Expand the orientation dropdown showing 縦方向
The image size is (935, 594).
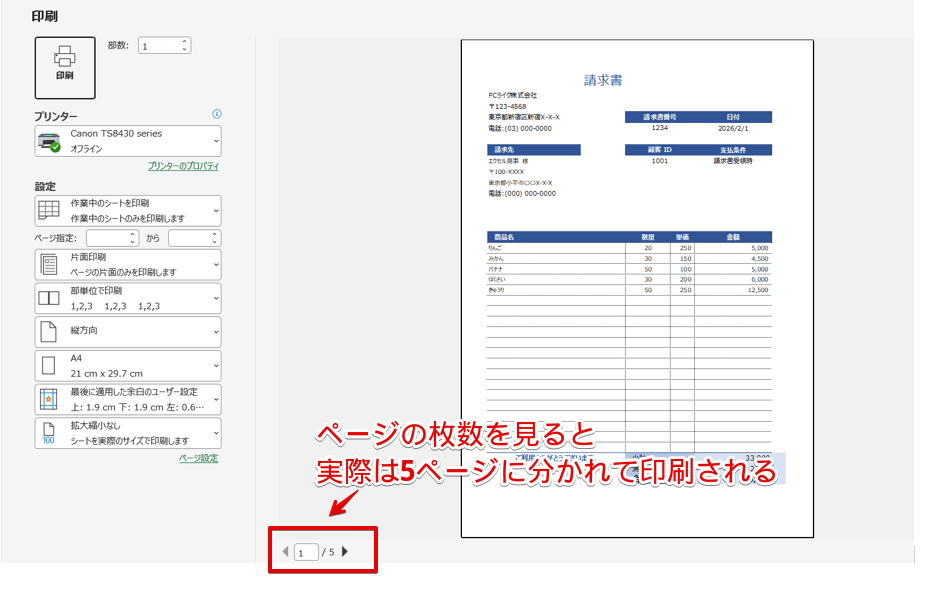[214, 332]
